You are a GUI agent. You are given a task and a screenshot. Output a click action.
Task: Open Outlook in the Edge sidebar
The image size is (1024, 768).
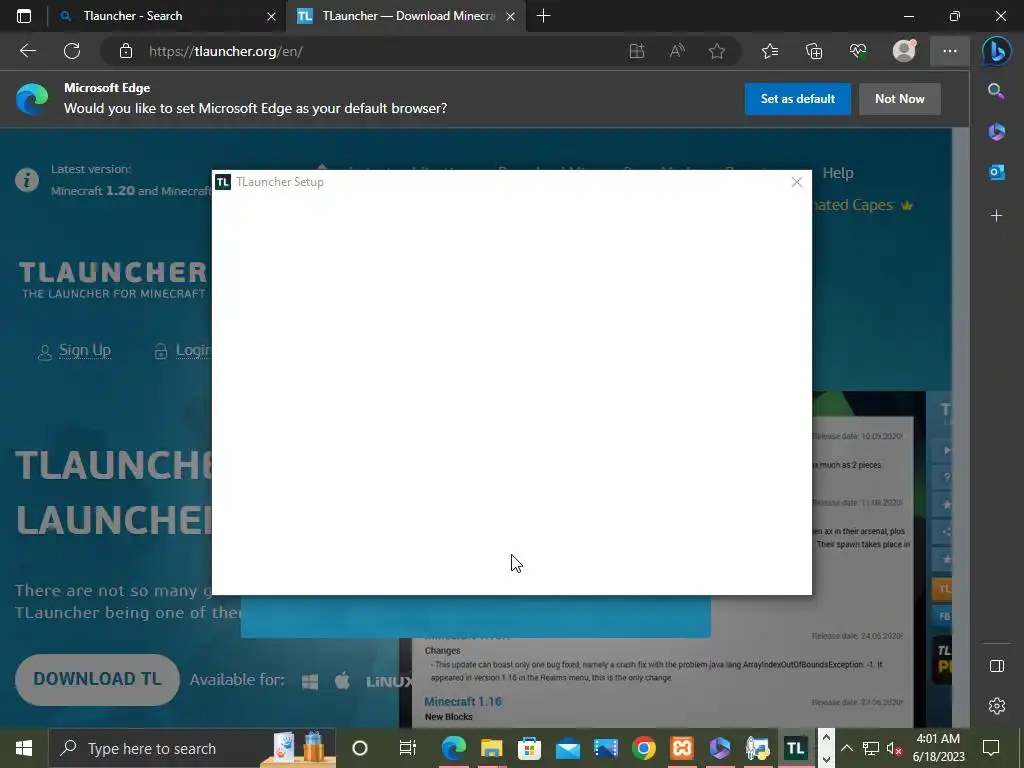[997, 172]
